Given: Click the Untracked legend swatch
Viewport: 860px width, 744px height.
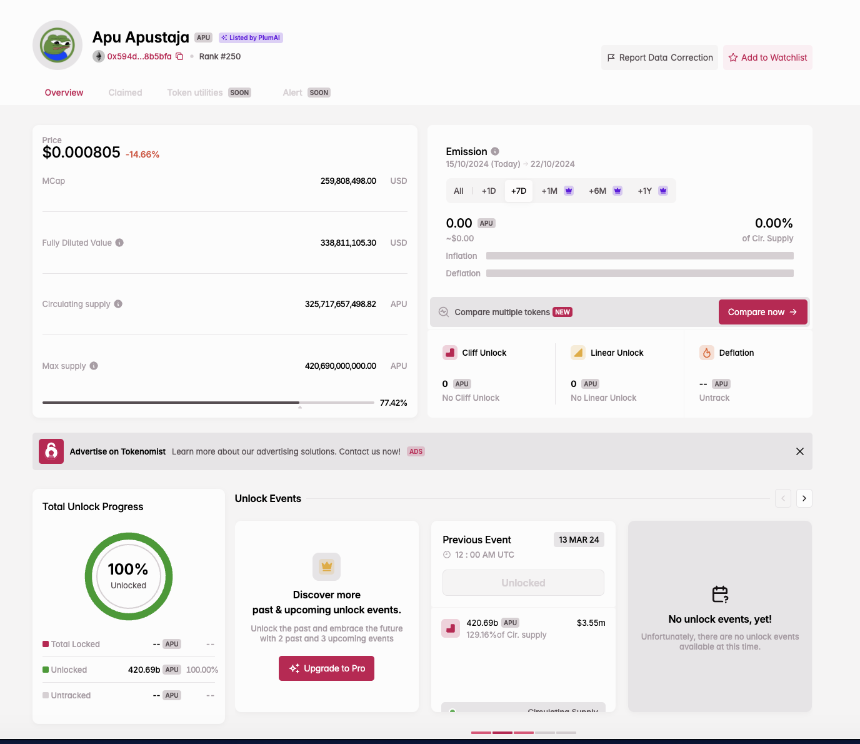Looking at the screenshot, I should (46, 695).
